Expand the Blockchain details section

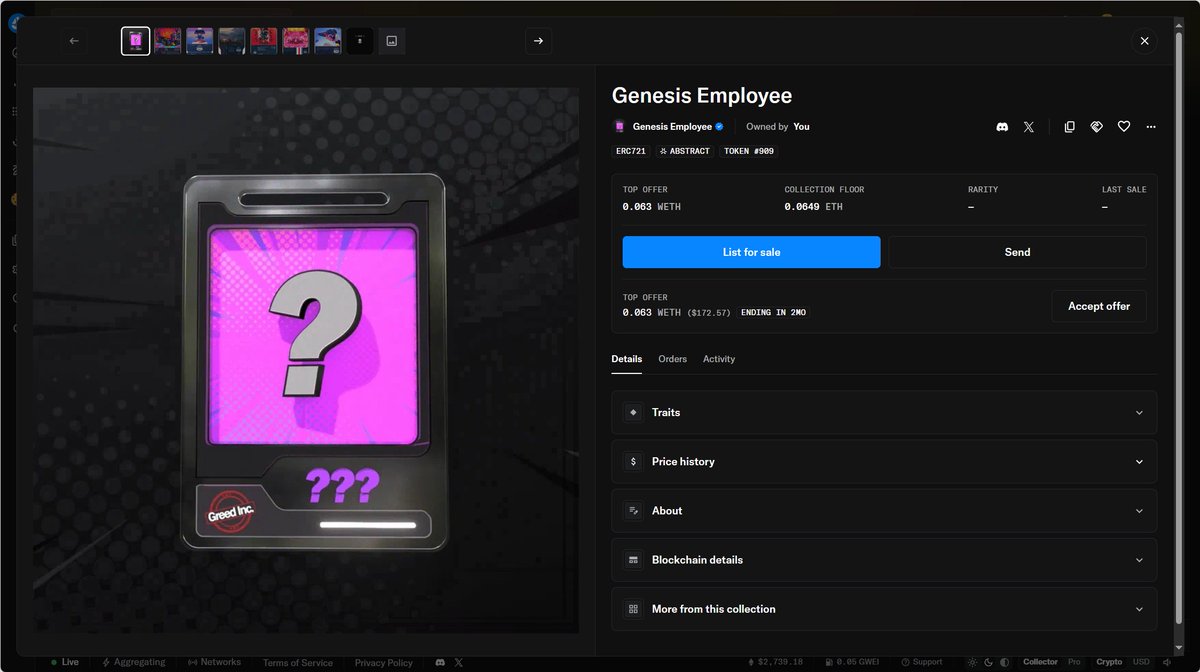884,560
